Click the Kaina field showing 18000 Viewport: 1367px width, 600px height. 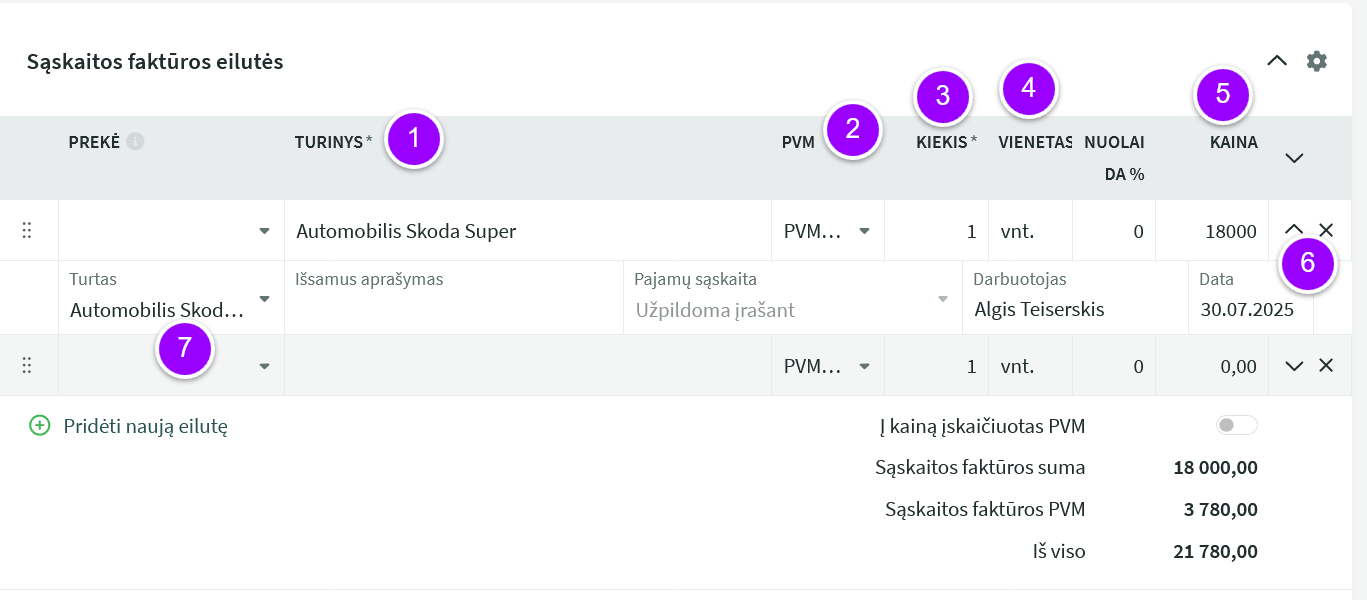tap(1213, 231)
